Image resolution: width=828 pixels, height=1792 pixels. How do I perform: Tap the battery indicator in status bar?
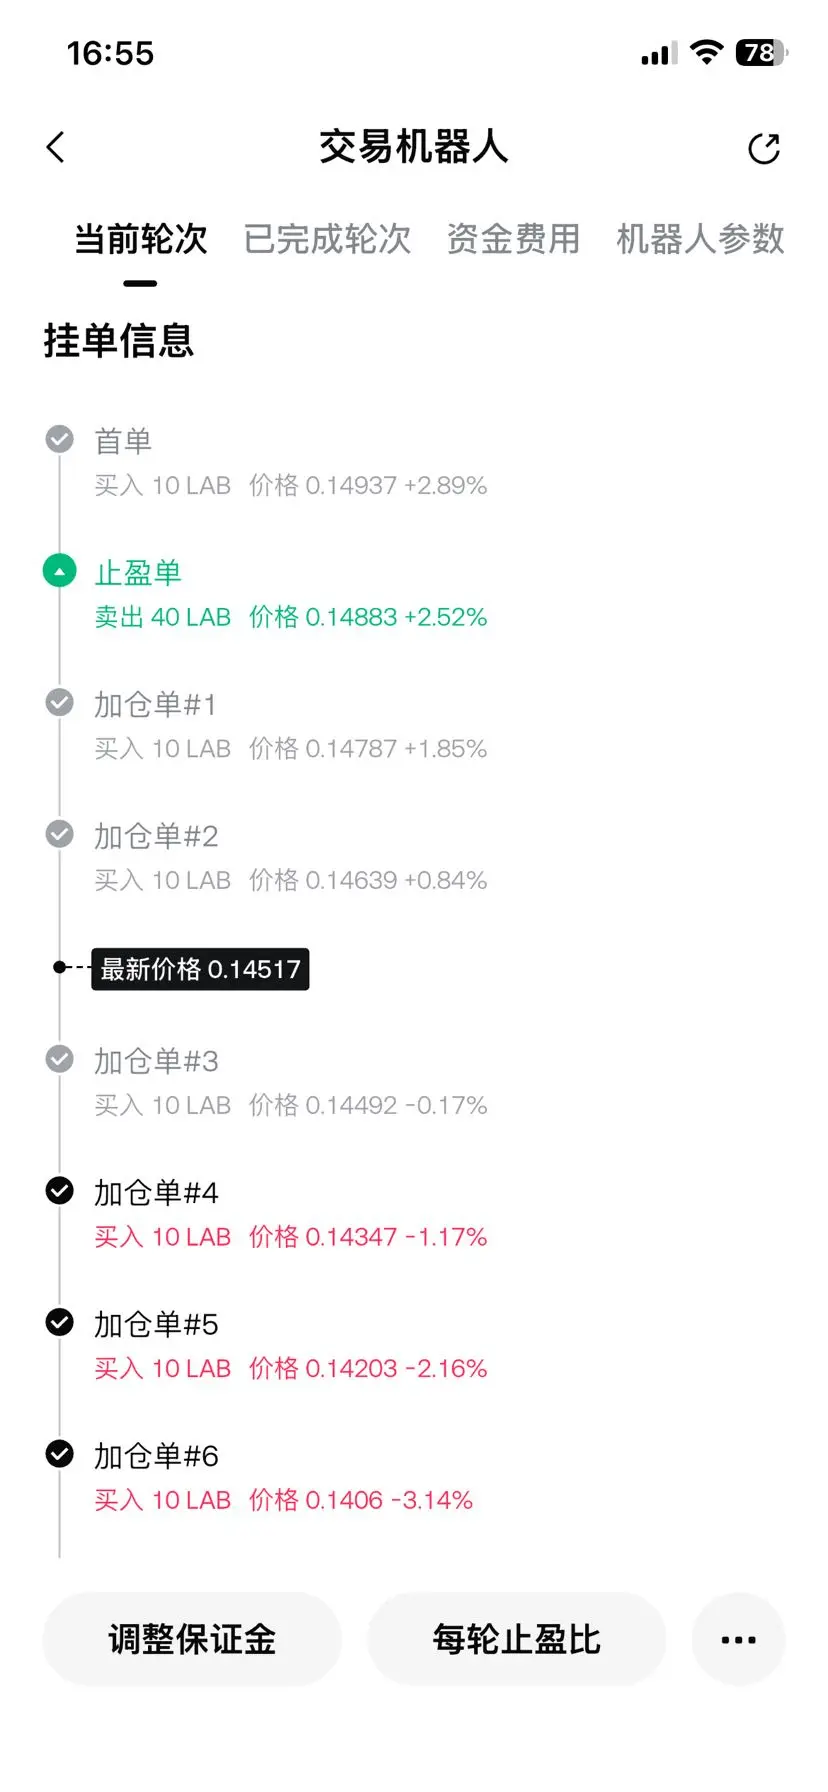point(762,53)
